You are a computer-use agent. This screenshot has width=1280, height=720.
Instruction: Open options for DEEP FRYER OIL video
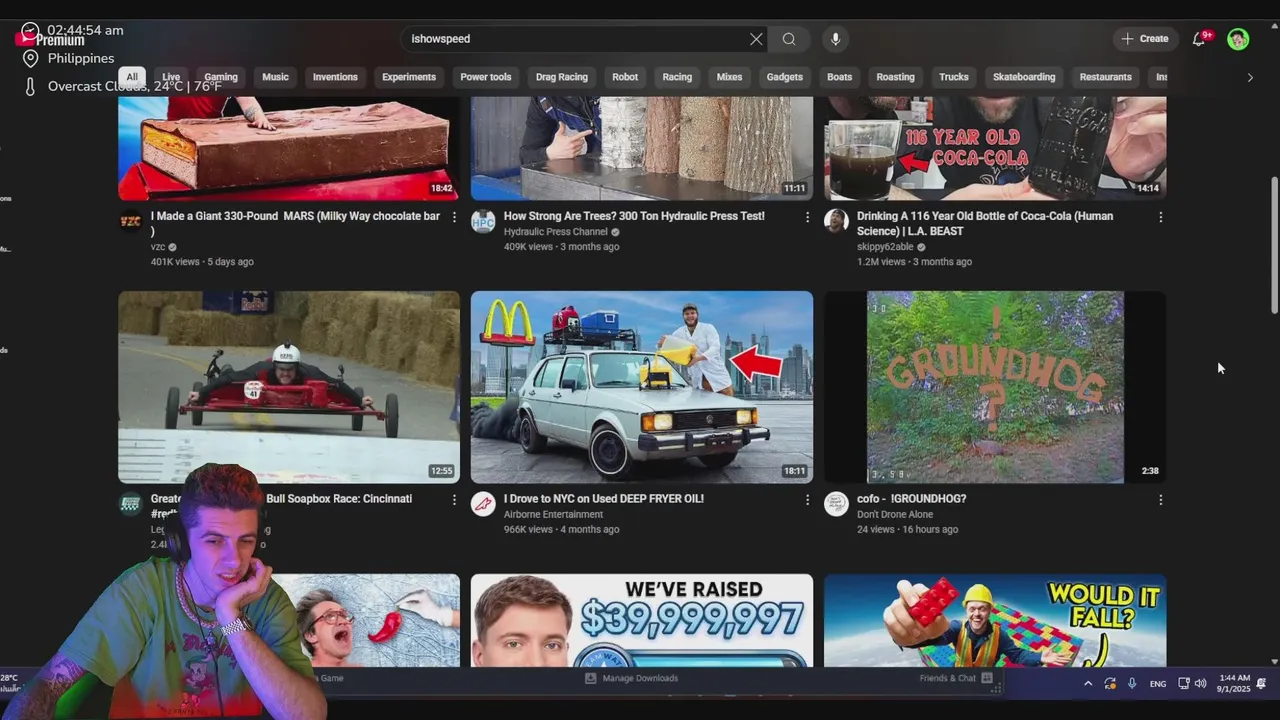(807, 500)
